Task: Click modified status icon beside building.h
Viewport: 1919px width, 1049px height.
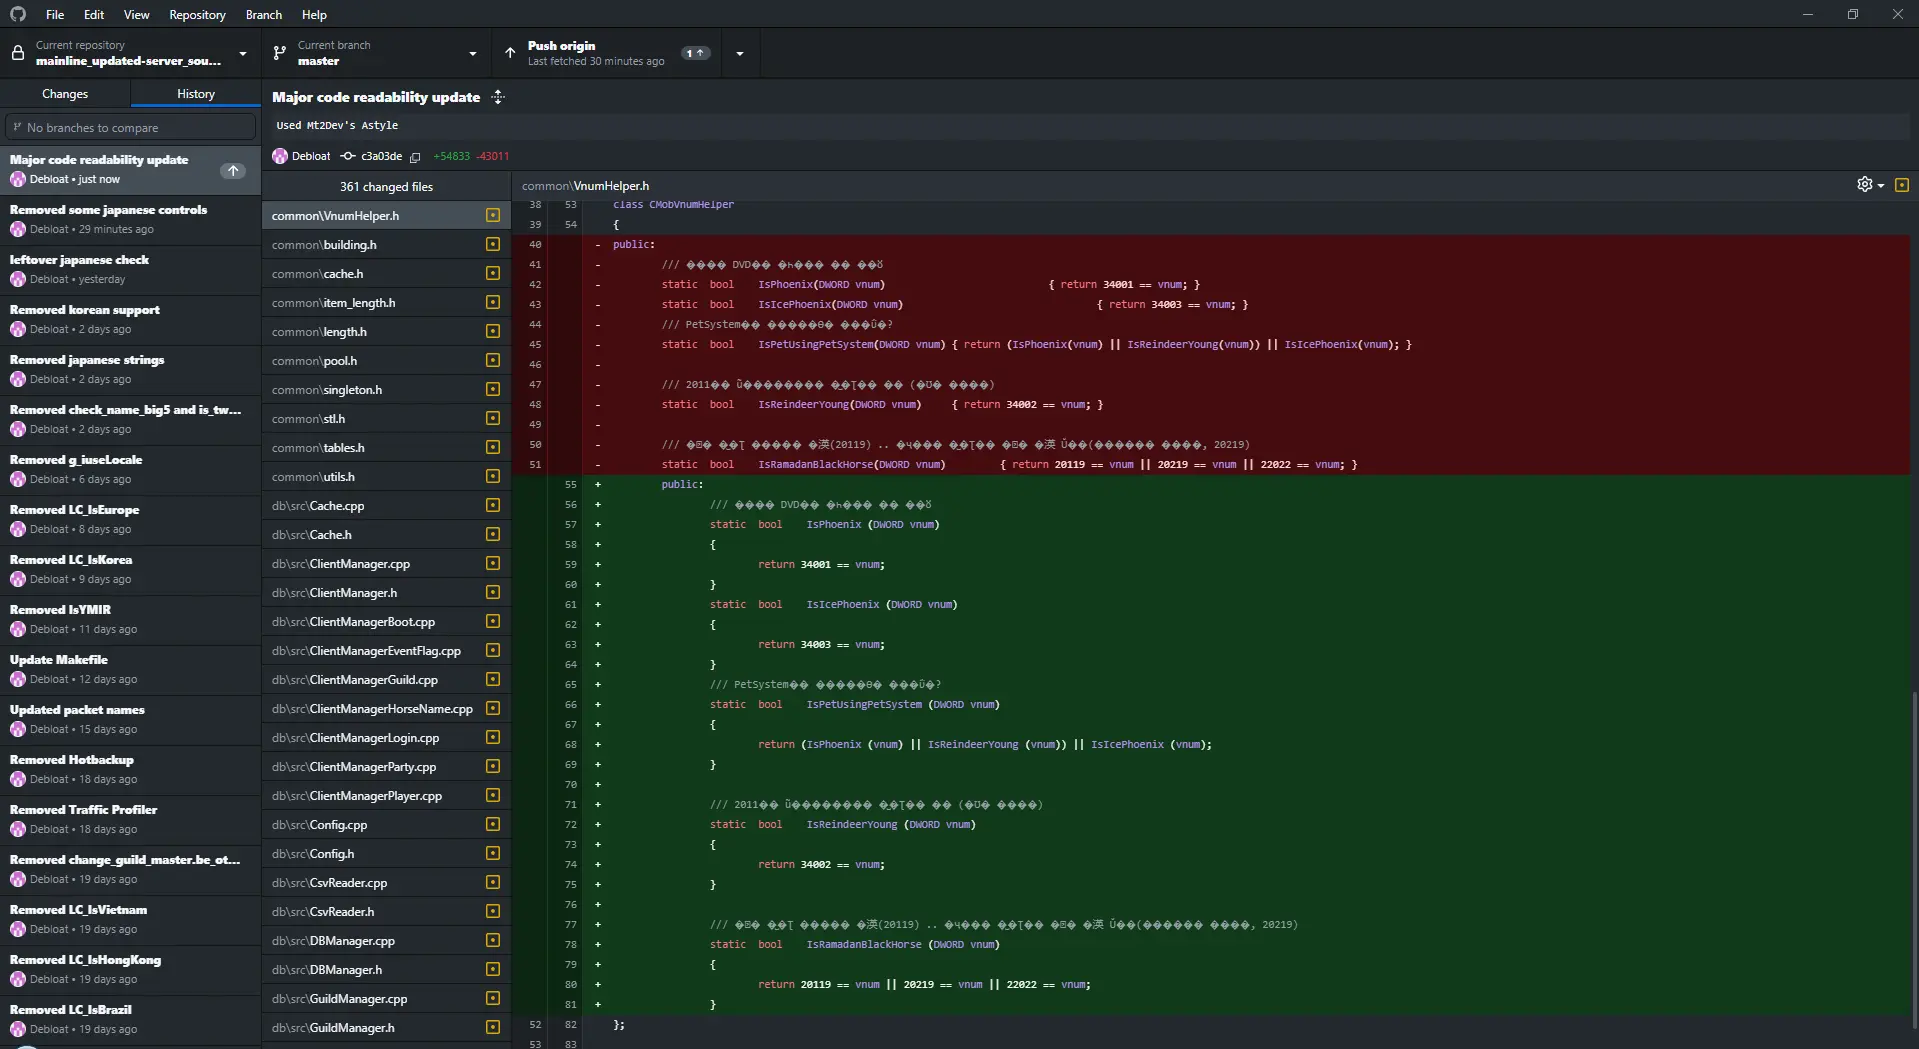Action: (492, 245)
